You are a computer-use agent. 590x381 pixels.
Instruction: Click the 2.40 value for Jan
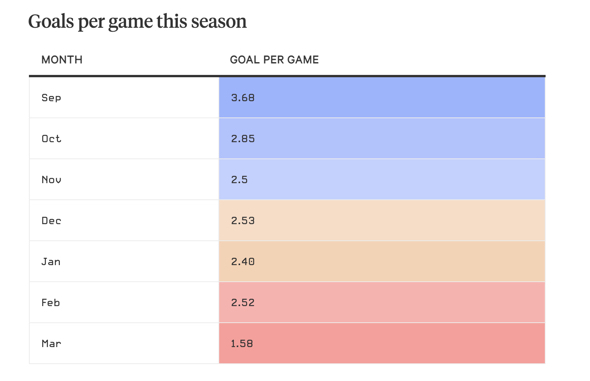tap(243, 262)
